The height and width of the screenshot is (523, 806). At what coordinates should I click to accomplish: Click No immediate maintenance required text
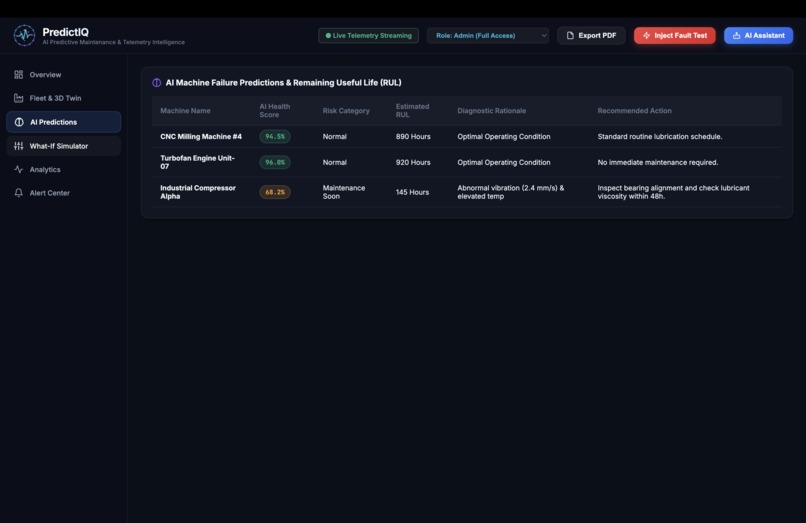pyautogui.click(x=657, y=163)
